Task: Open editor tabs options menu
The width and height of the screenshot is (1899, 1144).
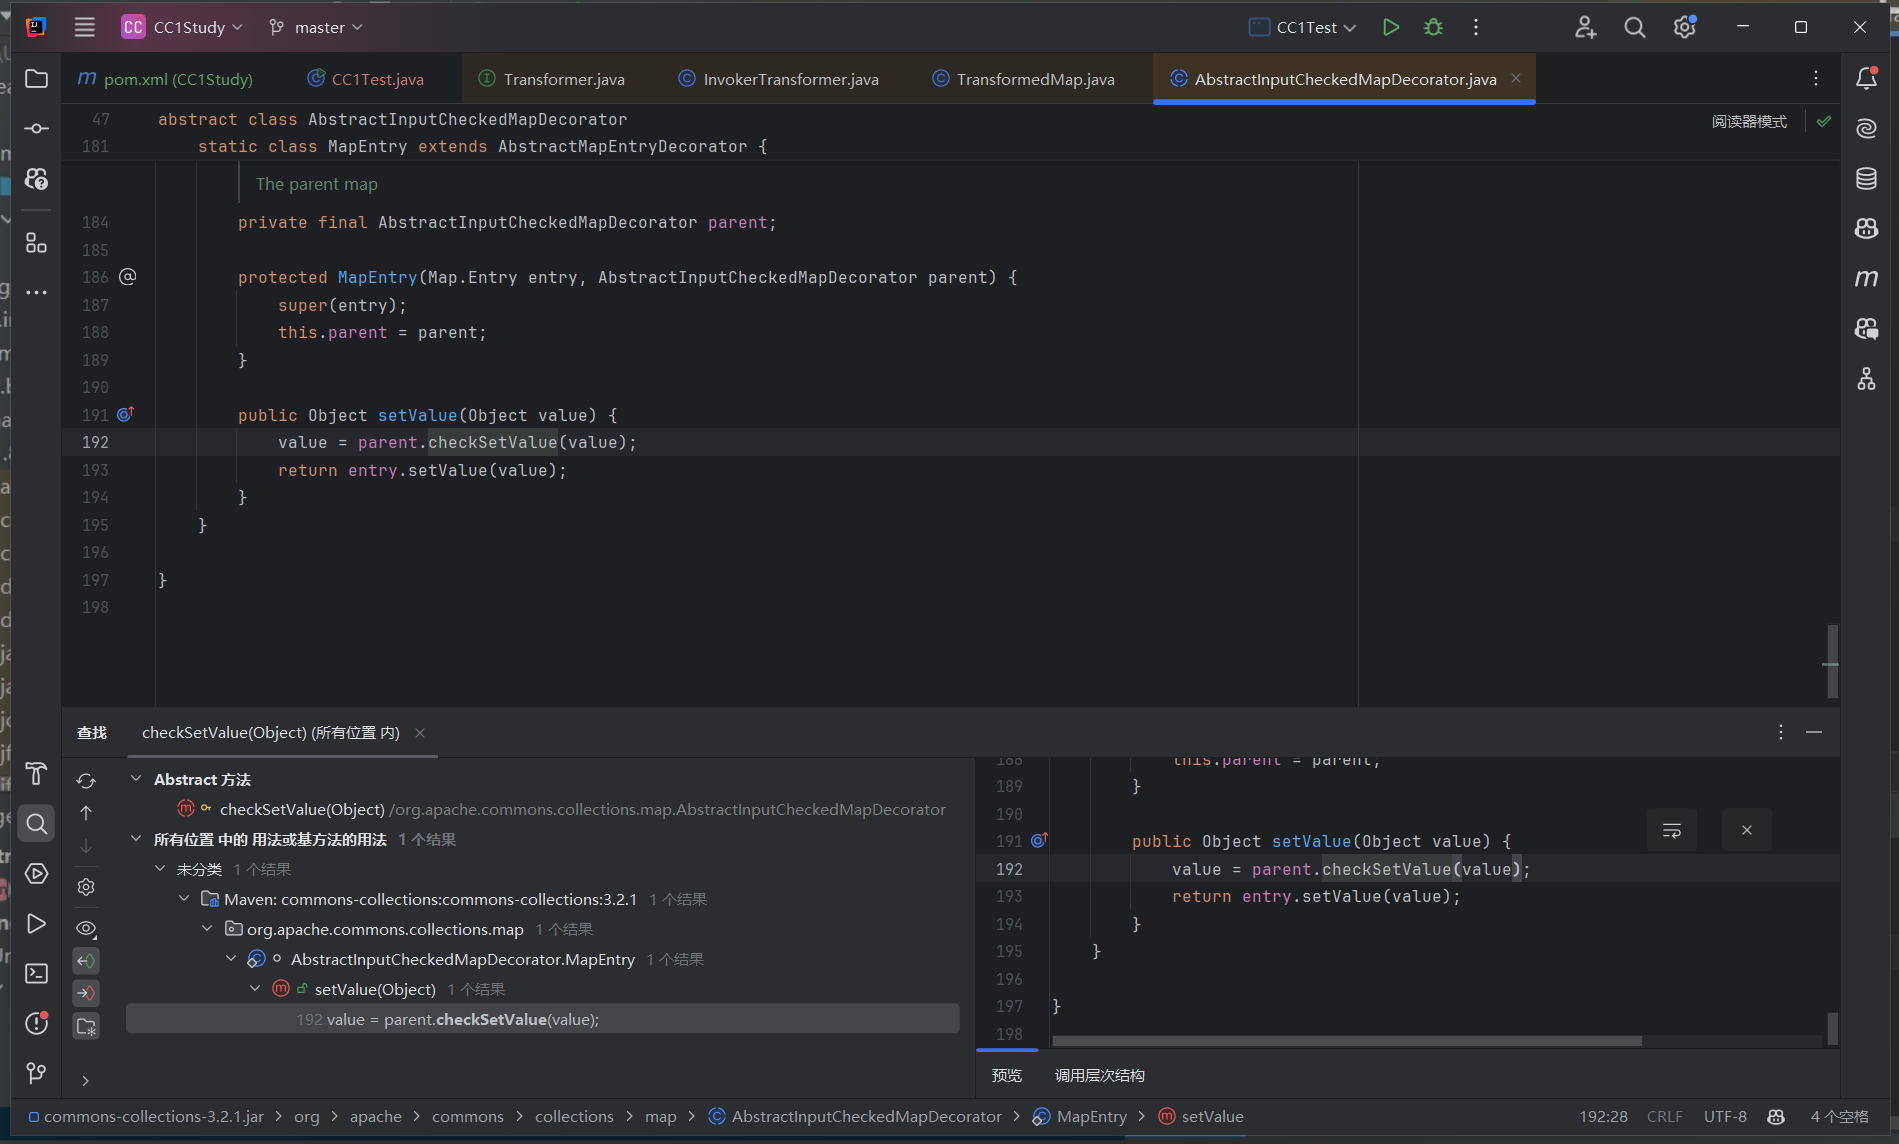Action: pyautogui.click(x=1816, y=79)
